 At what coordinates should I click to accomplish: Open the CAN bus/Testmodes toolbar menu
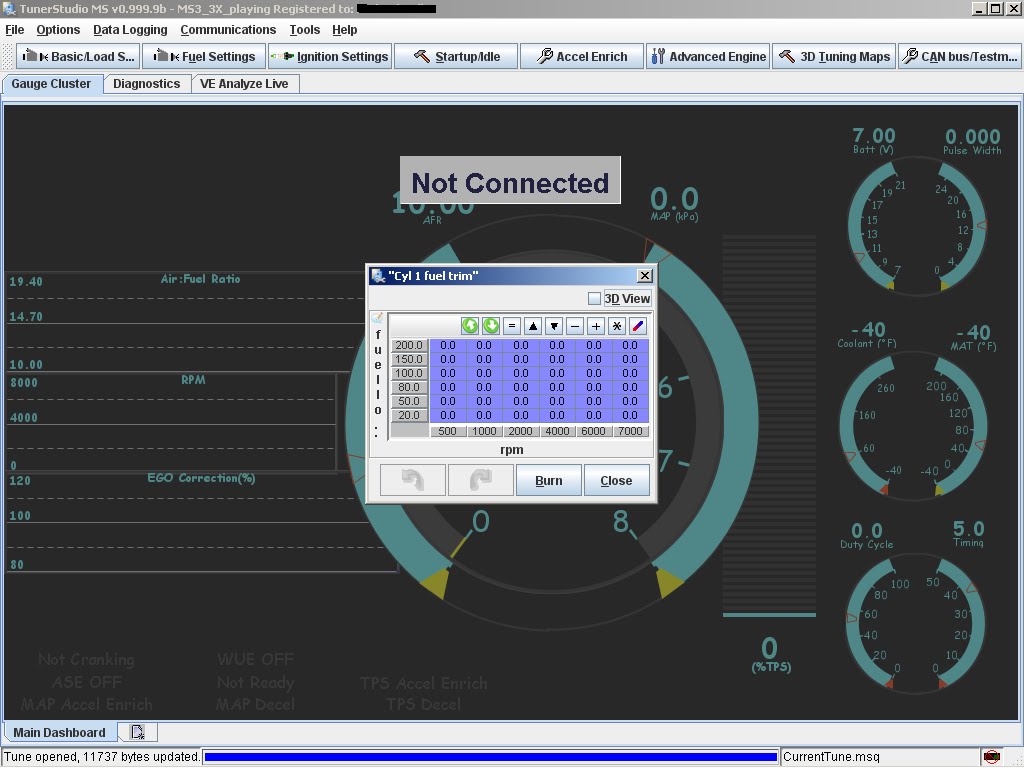(960, 56)
